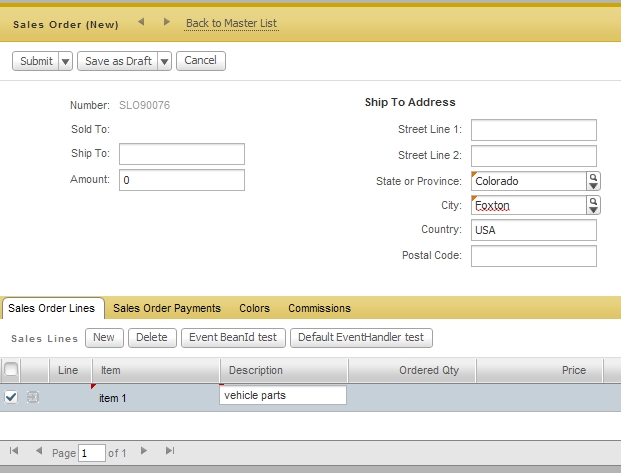The width and height of the screenshot is (621, 473).
Task: Expand the Save as Draft dropdown arrow
Action: [164, 61]
